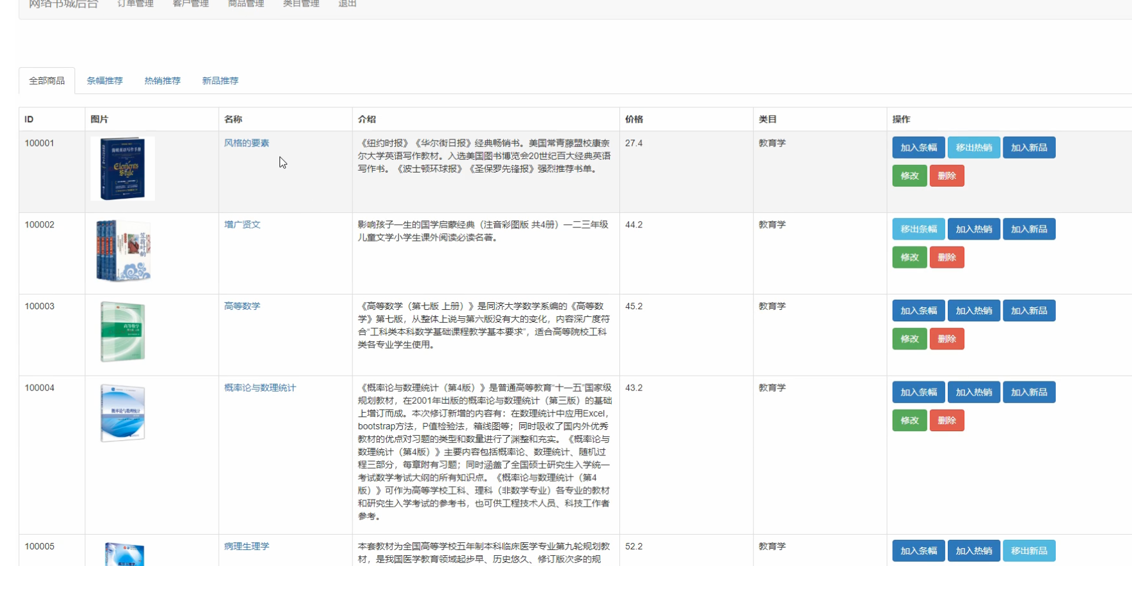Click 加入热销 for 病理生理学
The image size is (1132, 589).
[973, 550]
